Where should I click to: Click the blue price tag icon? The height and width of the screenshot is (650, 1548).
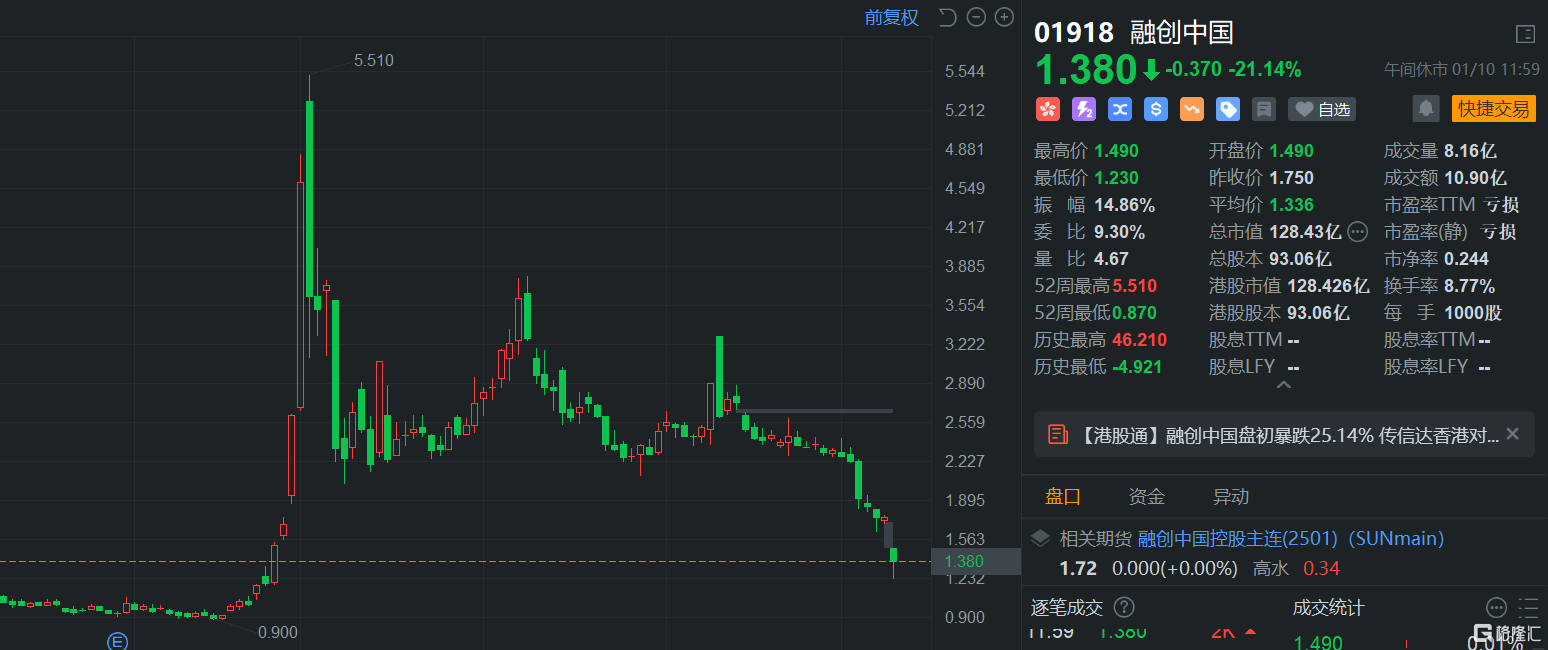click(1227, 109)
